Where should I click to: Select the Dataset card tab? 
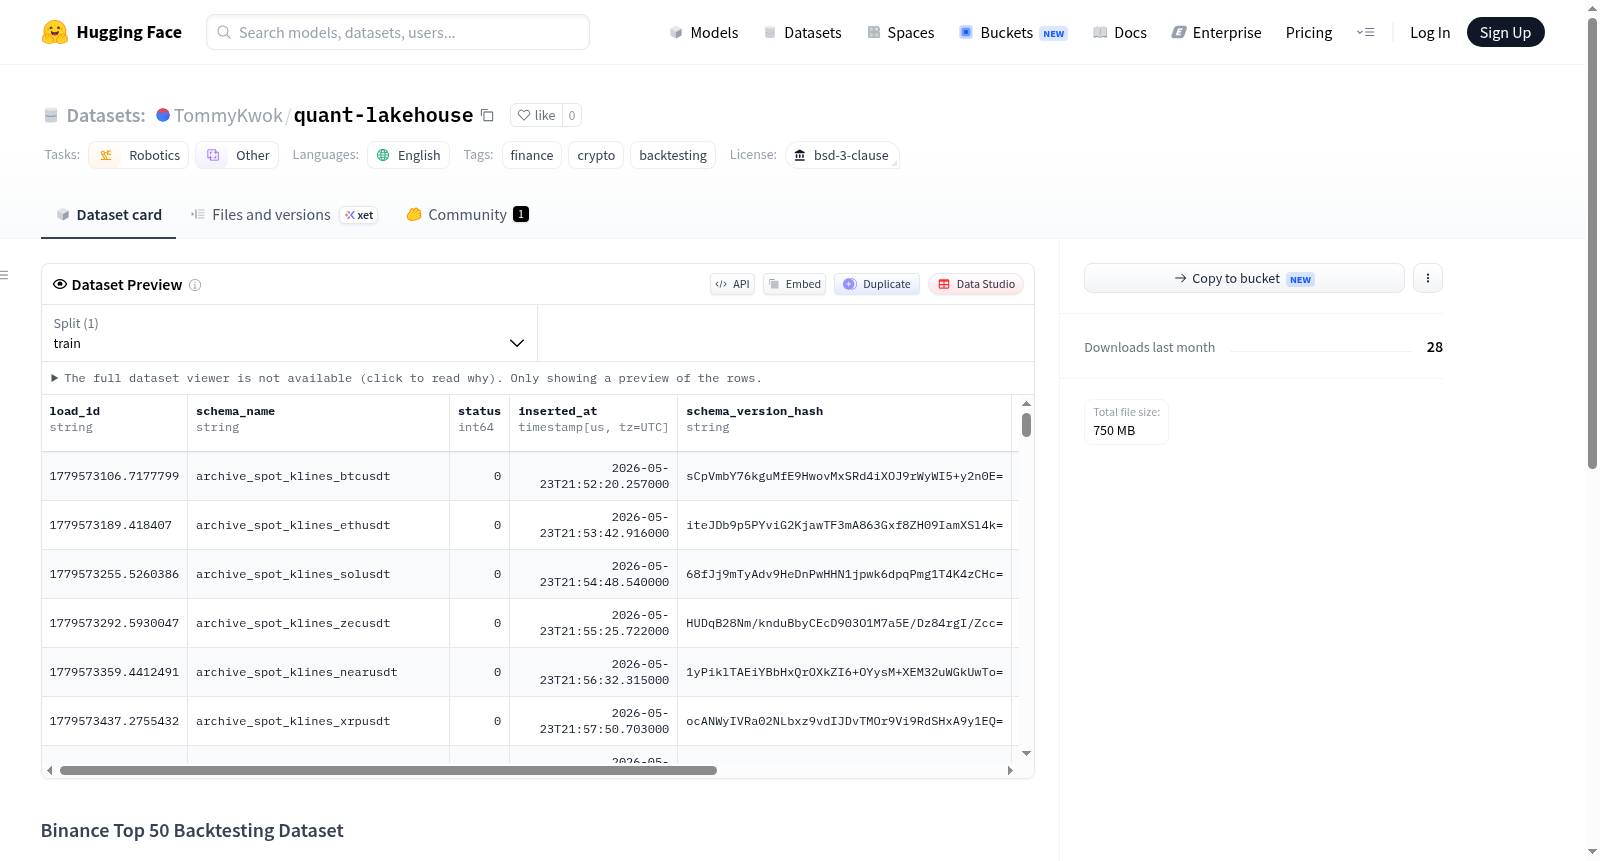108,214
